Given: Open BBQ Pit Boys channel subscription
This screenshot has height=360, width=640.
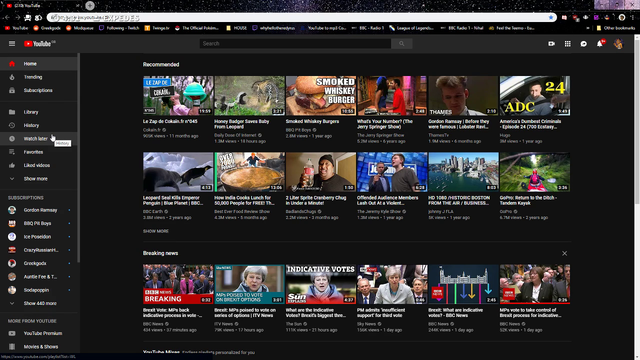Looking at the screenshot, I should point(38,223).
